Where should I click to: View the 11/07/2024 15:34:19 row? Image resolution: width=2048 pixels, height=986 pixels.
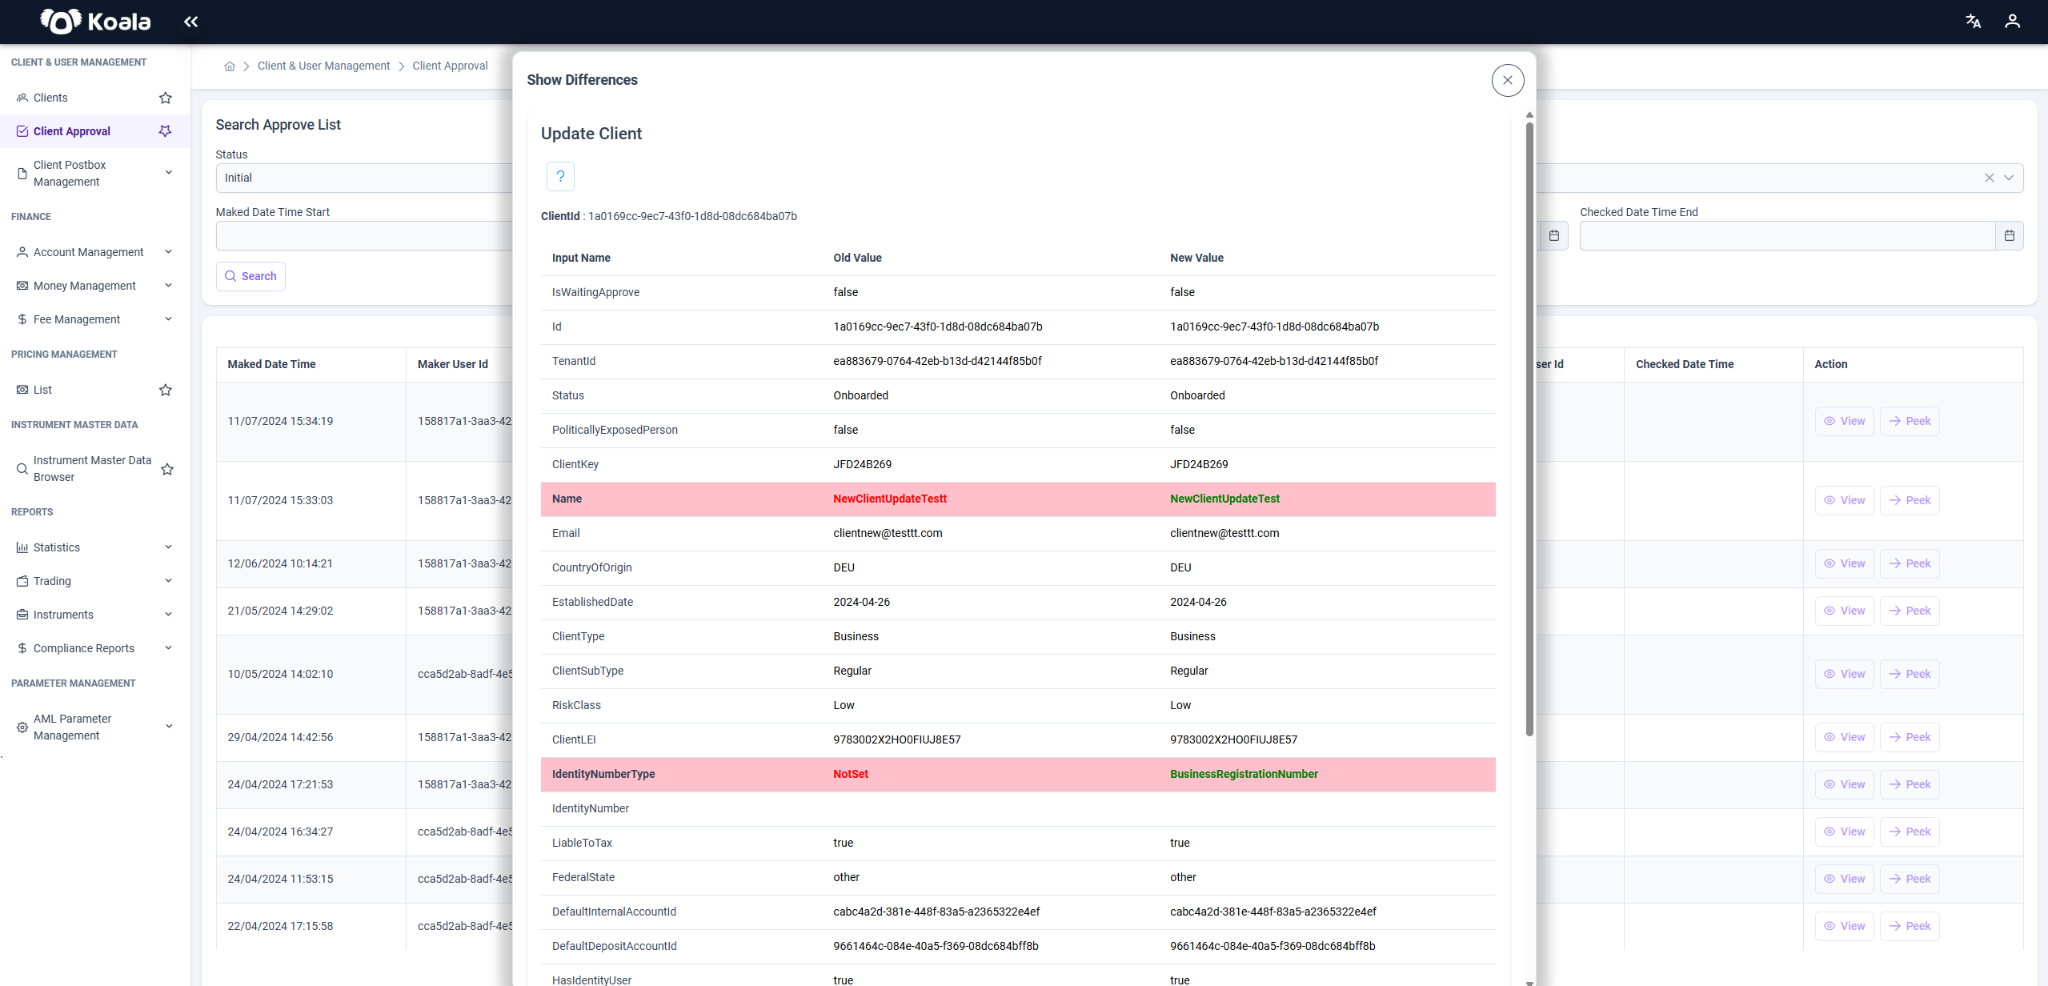click(1844, 421)
